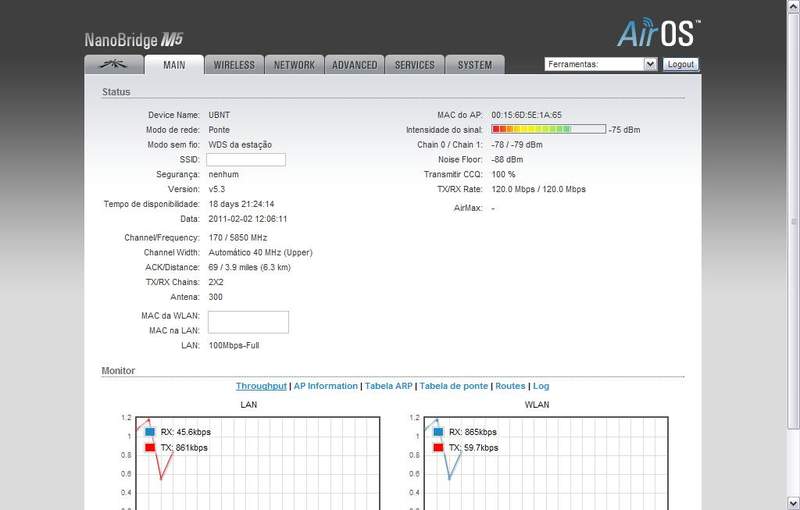
Task: Open the WIRELESS tab
Action: coord(234,65)
